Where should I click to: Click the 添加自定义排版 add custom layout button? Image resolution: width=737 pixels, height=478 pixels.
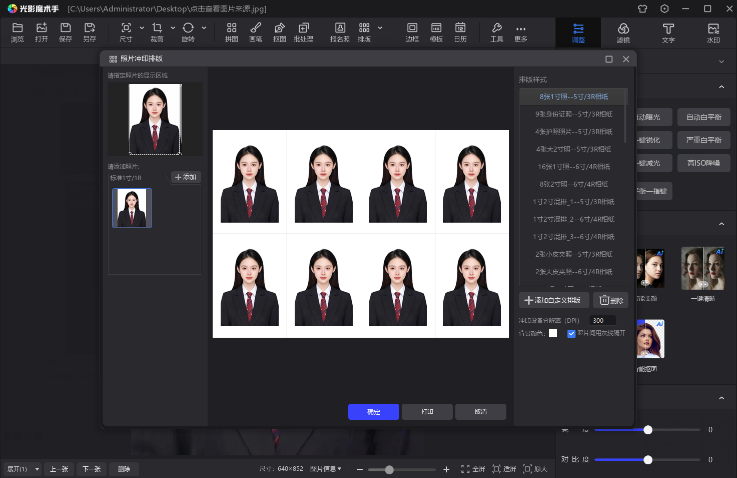552,300
